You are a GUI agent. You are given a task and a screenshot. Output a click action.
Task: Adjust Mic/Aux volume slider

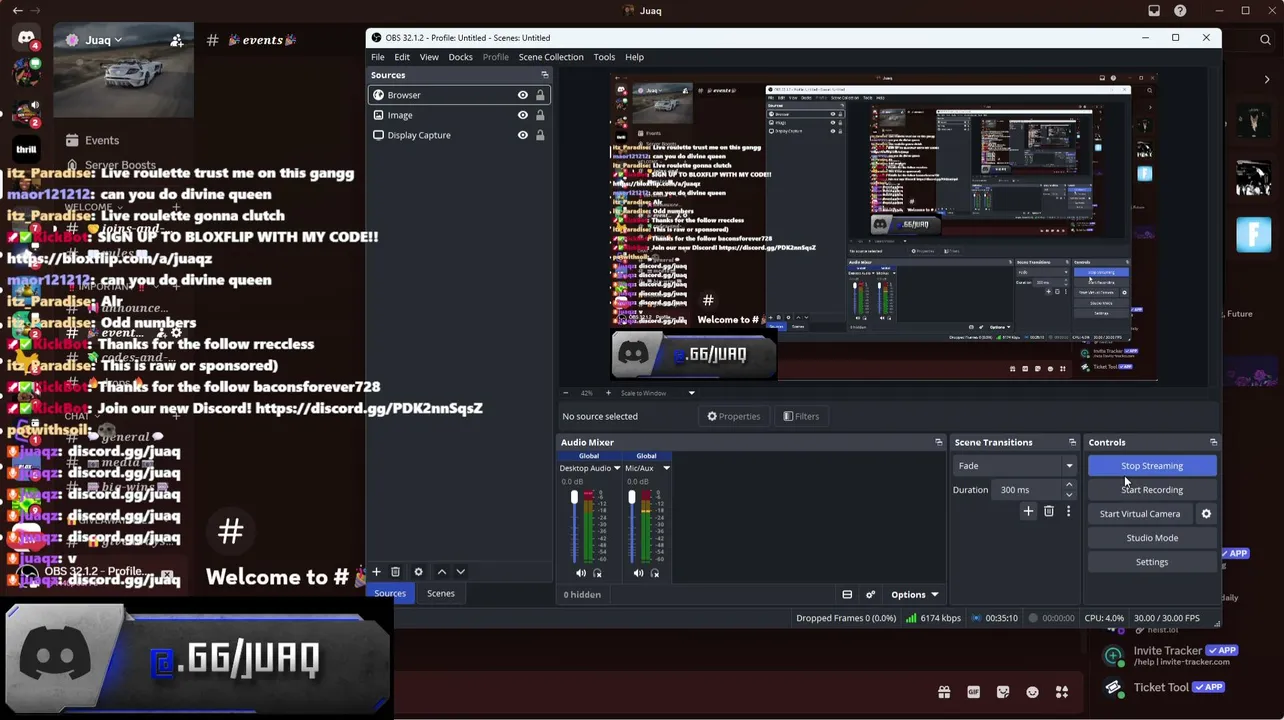click(x=631, y=498)
